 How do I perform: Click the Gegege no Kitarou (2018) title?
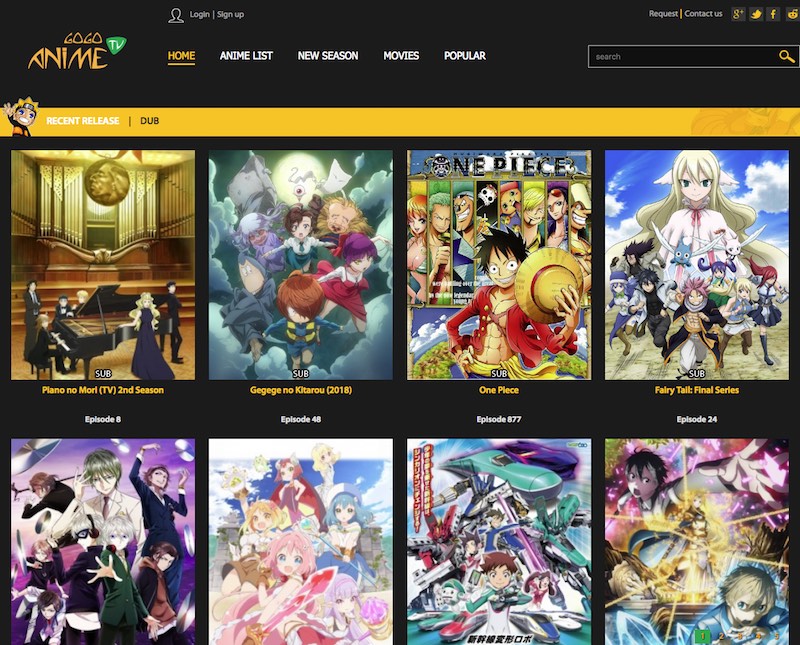coord(301,390)
